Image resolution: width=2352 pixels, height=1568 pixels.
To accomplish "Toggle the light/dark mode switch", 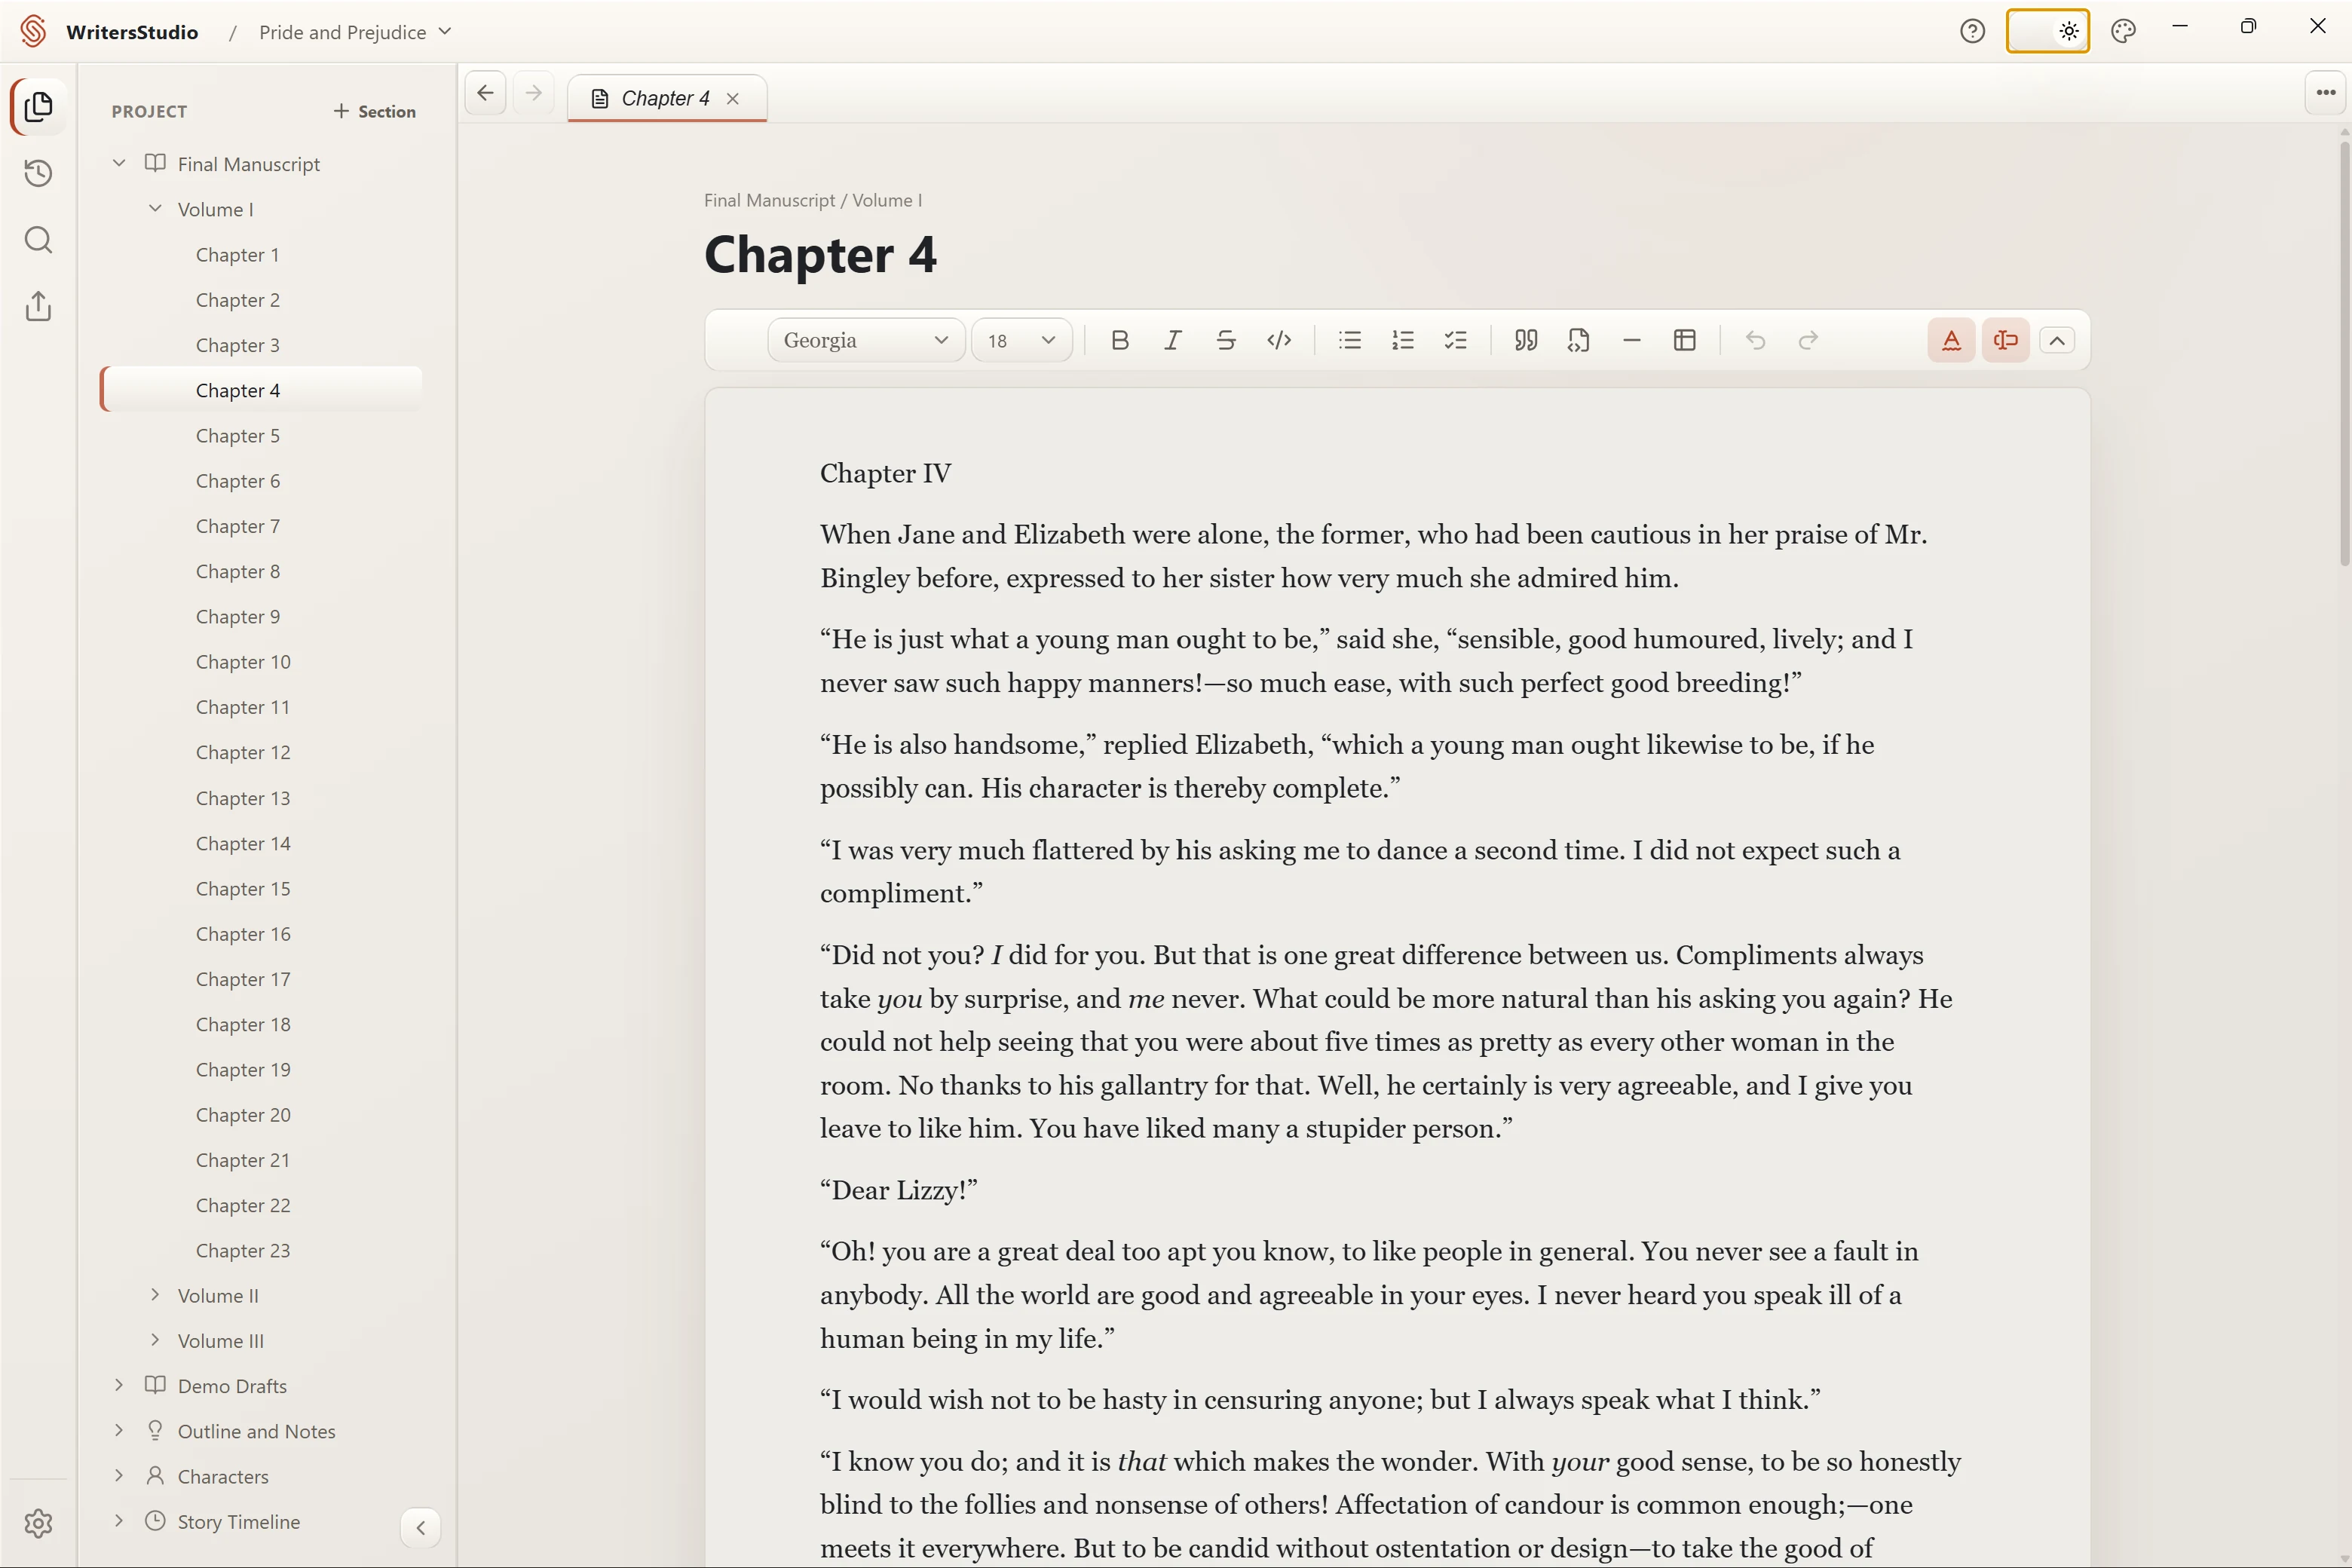I will tap(2047, 31).
